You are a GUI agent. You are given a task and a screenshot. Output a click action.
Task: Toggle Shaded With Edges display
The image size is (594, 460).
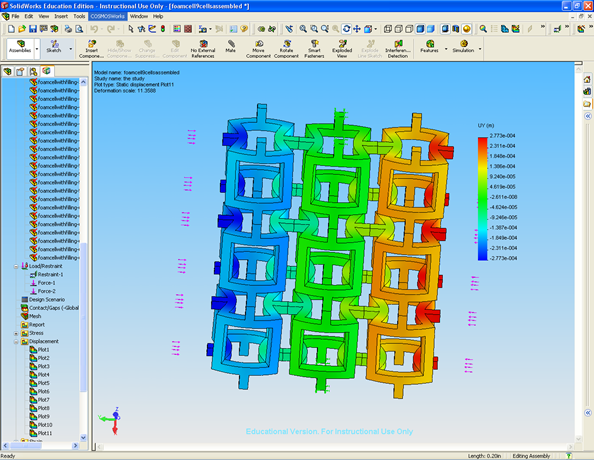click(x=420, y=29)
